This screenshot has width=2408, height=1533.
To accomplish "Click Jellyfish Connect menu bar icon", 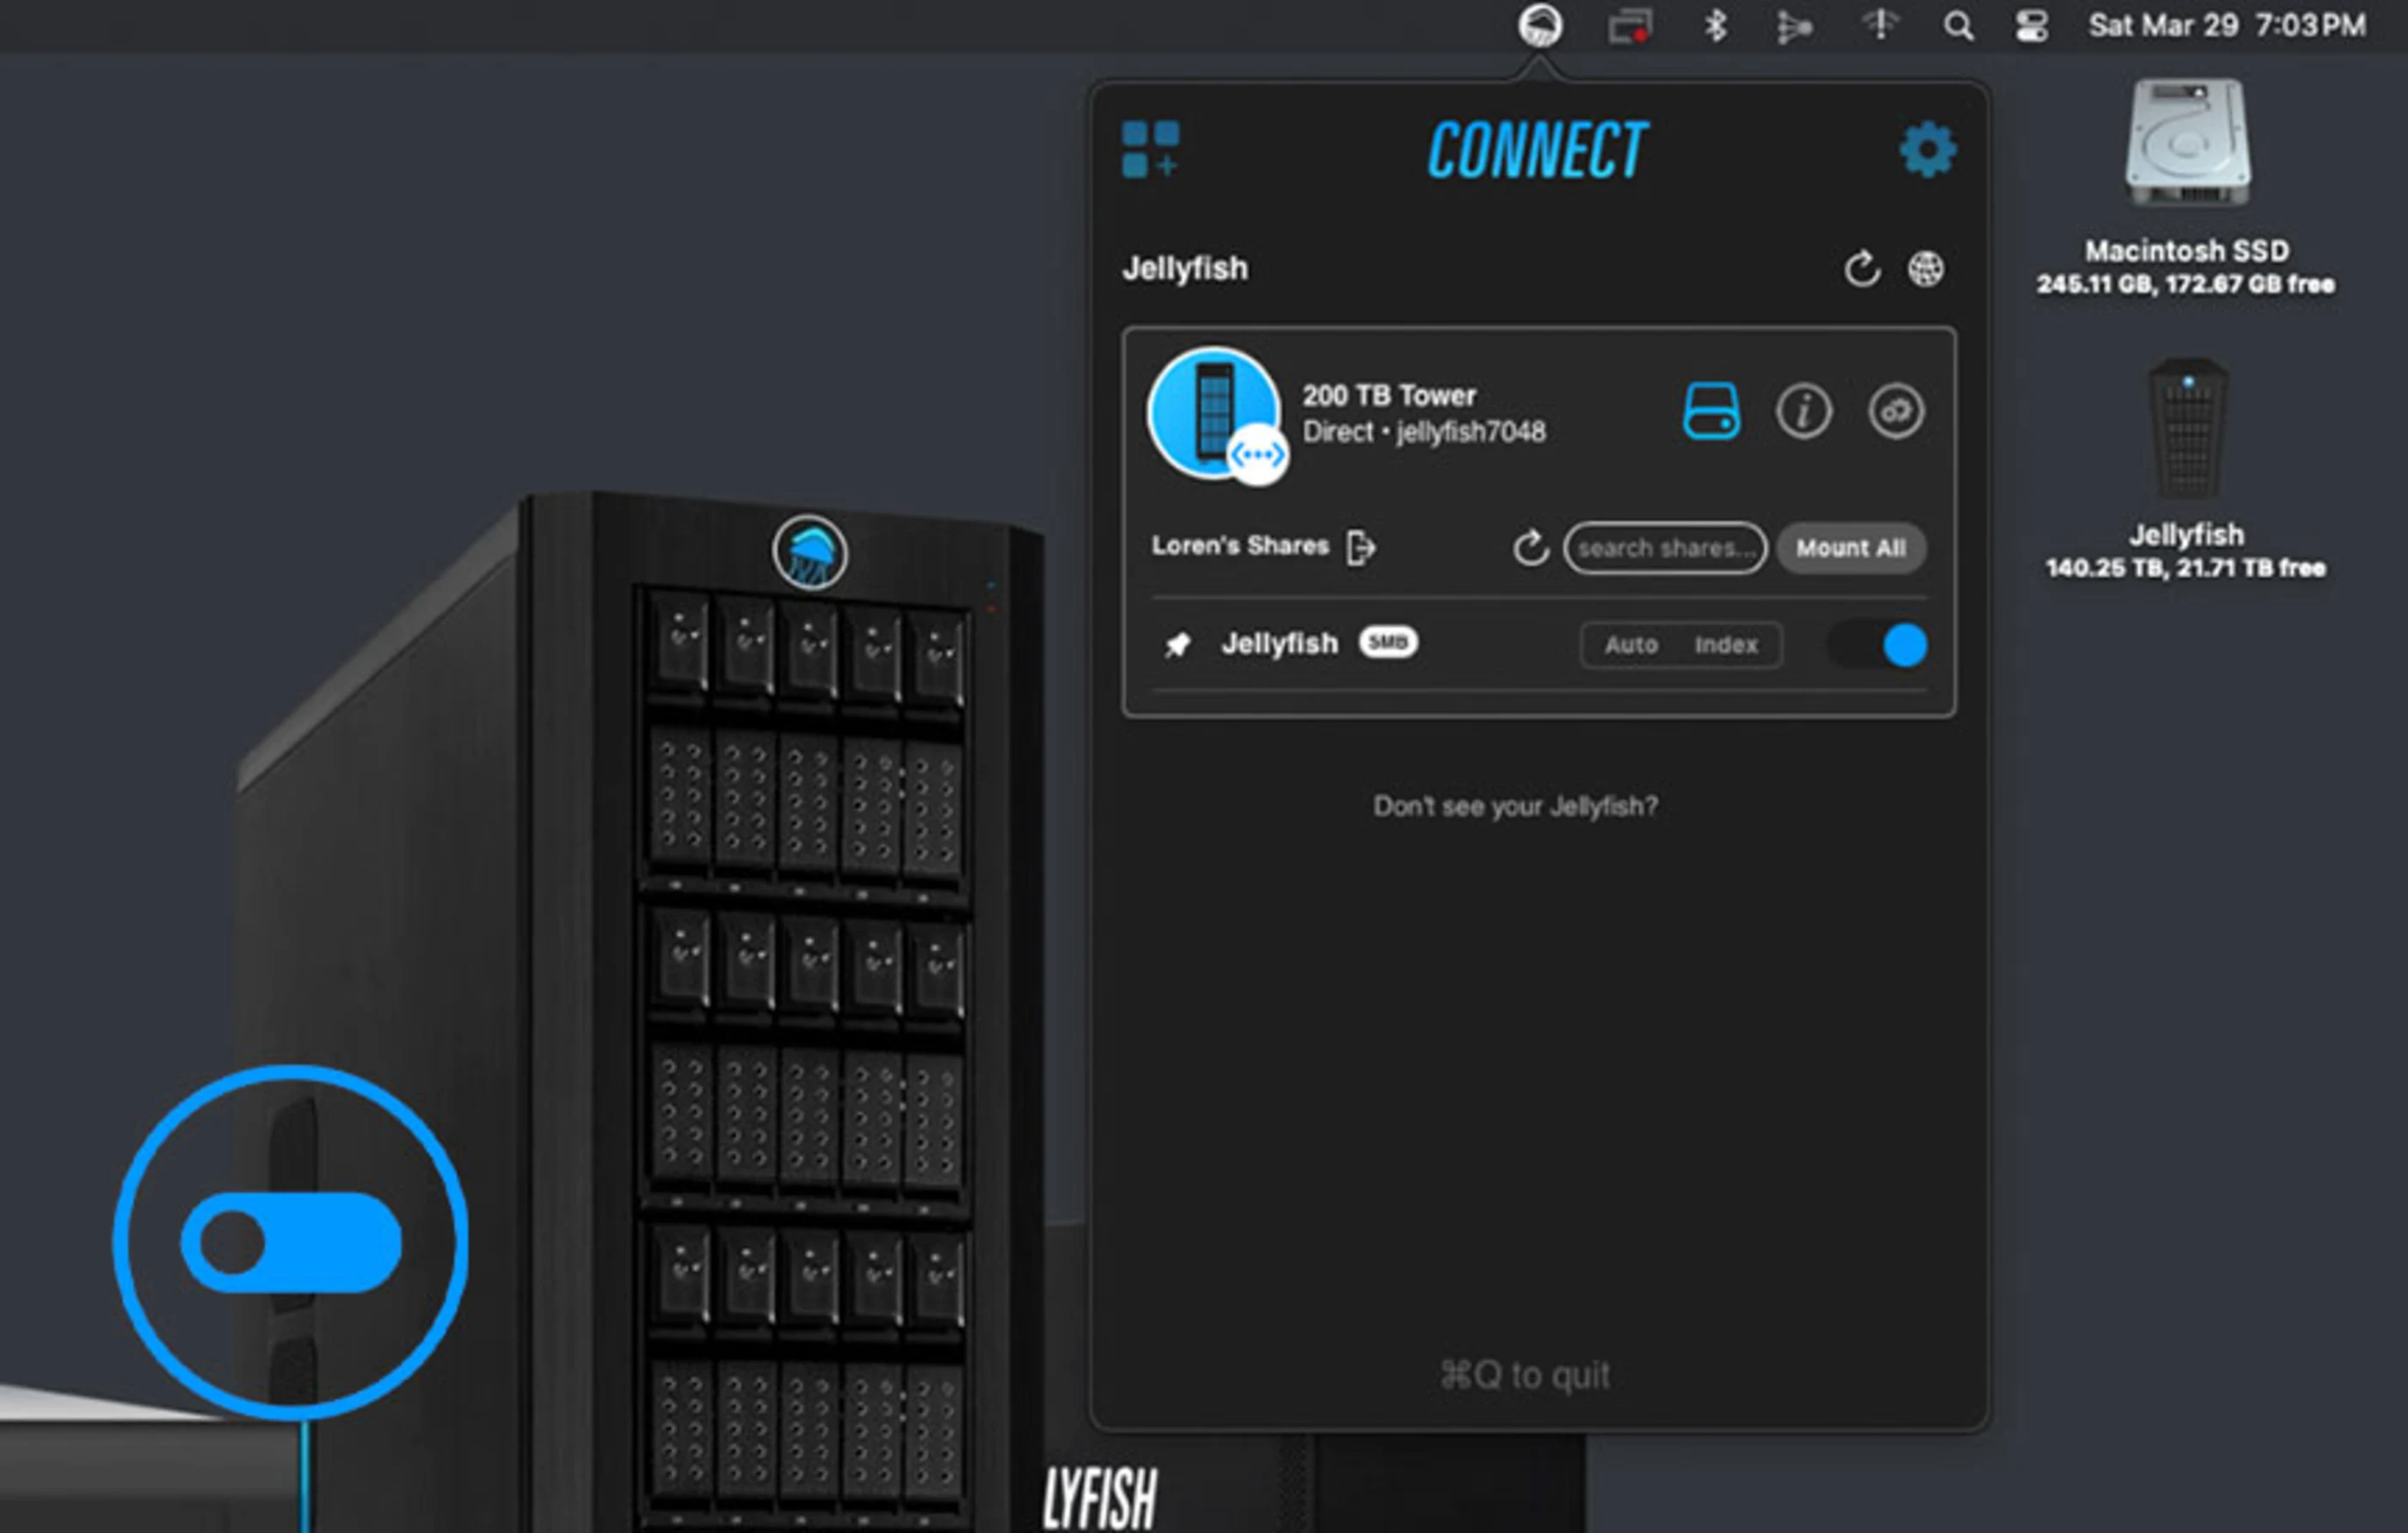I will pos(1540,26).
